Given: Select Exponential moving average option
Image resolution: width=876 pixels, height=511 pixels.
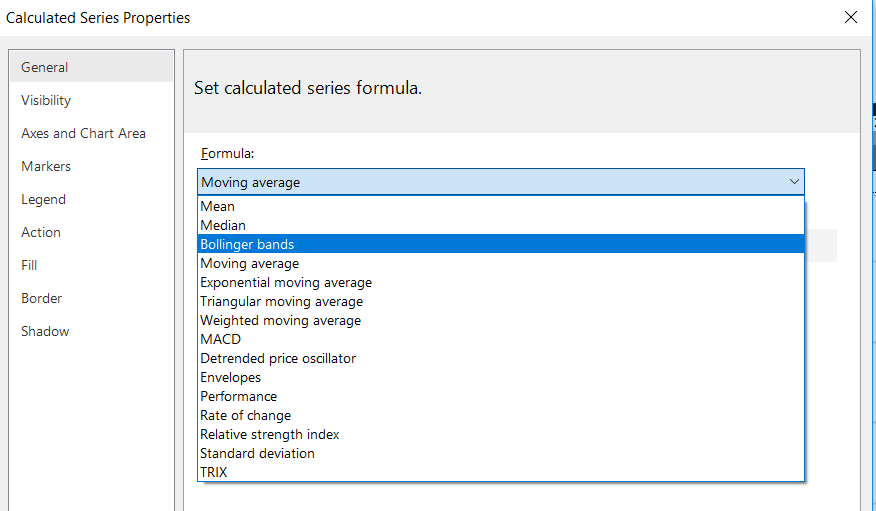Looking at the screenshot, I should 286,282.
